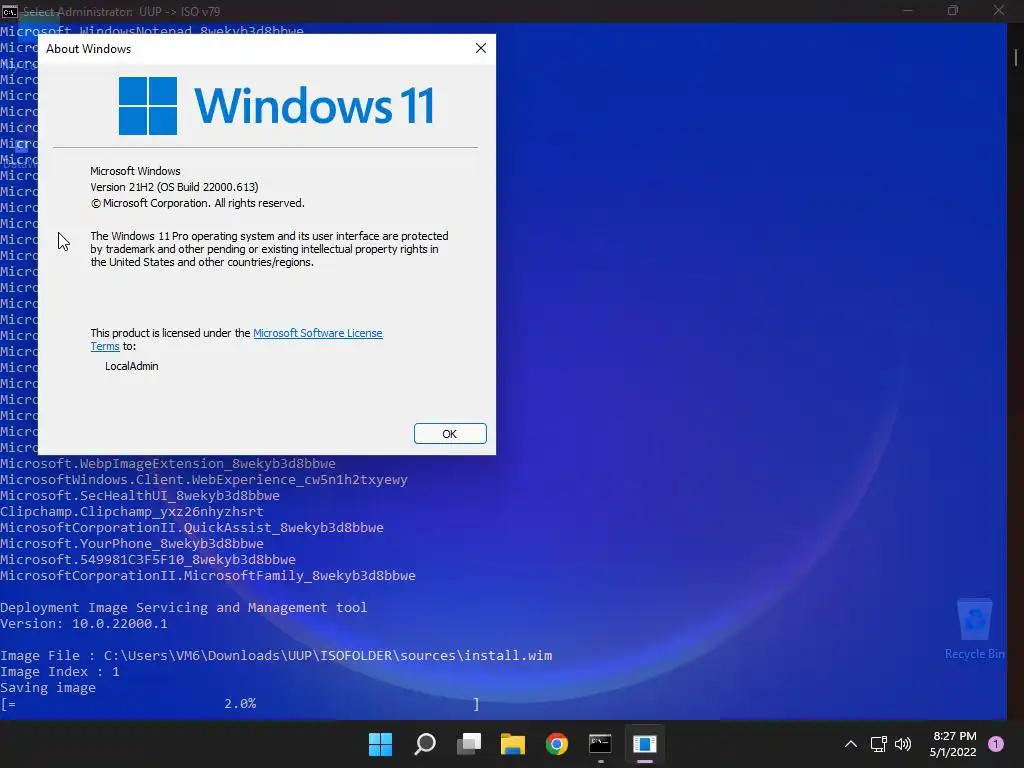Click 'LocalAdmin' licensee name

coord(131,366)
